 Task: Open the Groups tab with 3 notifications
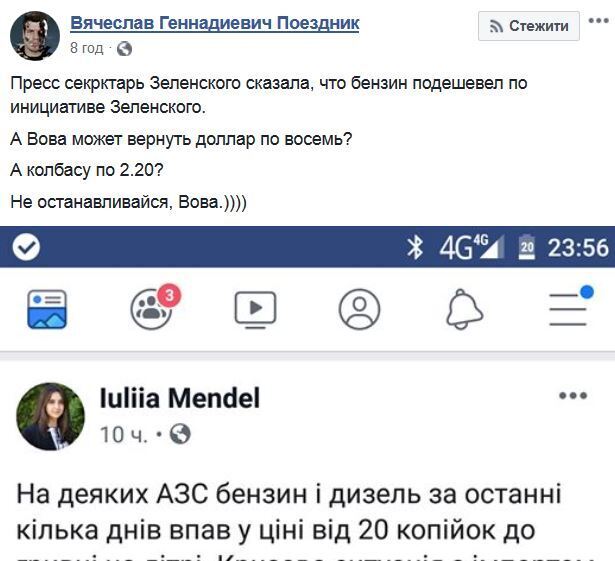(151, 309)
